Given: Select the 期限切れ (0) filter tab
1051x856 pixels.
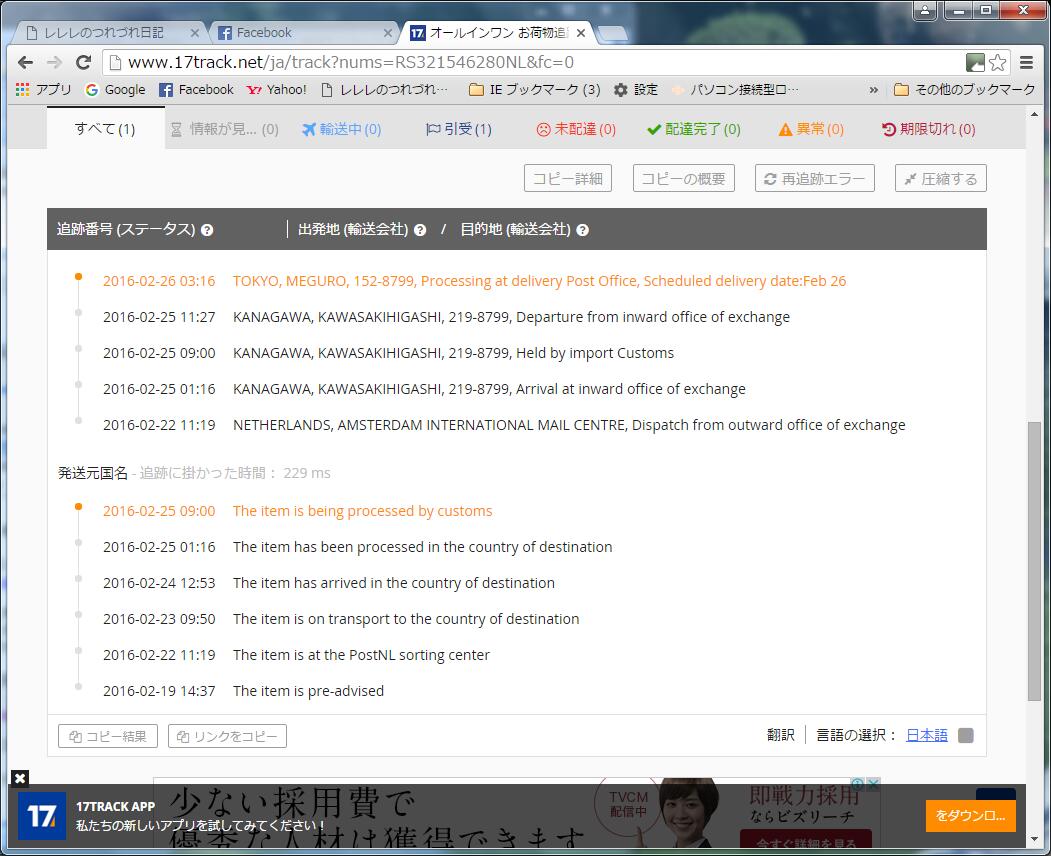Looking at the screenshot, I should pos(928,129).
